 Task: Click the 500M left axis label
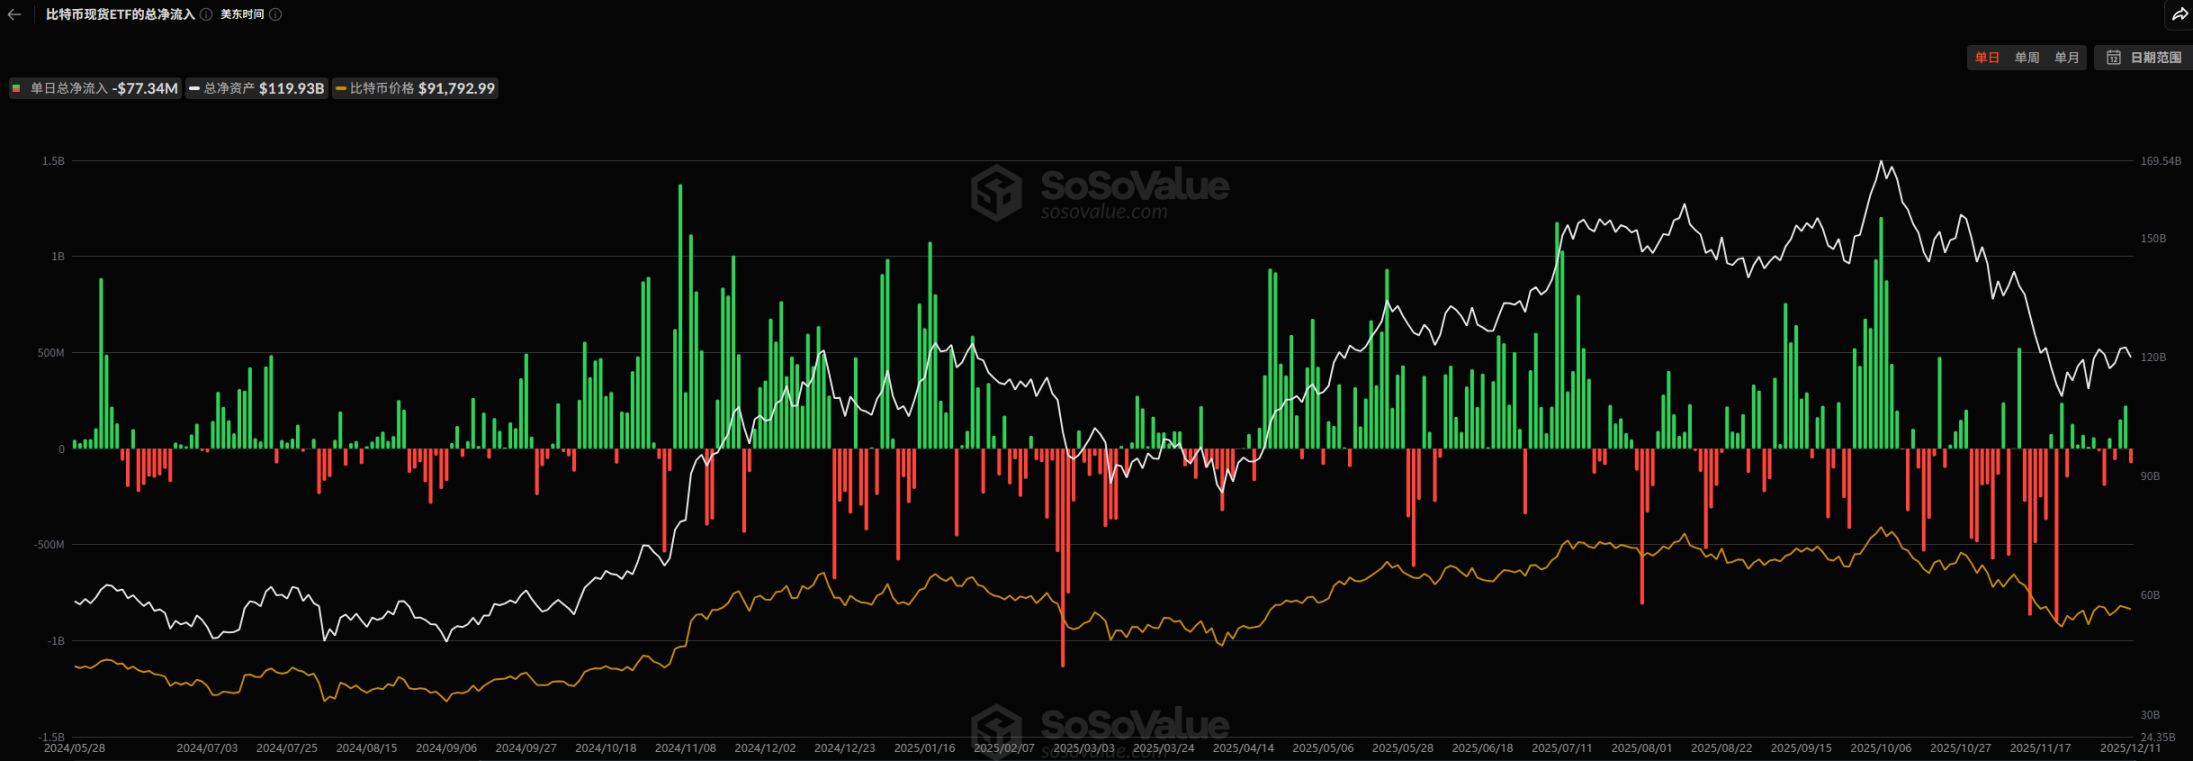coord(51,353)
